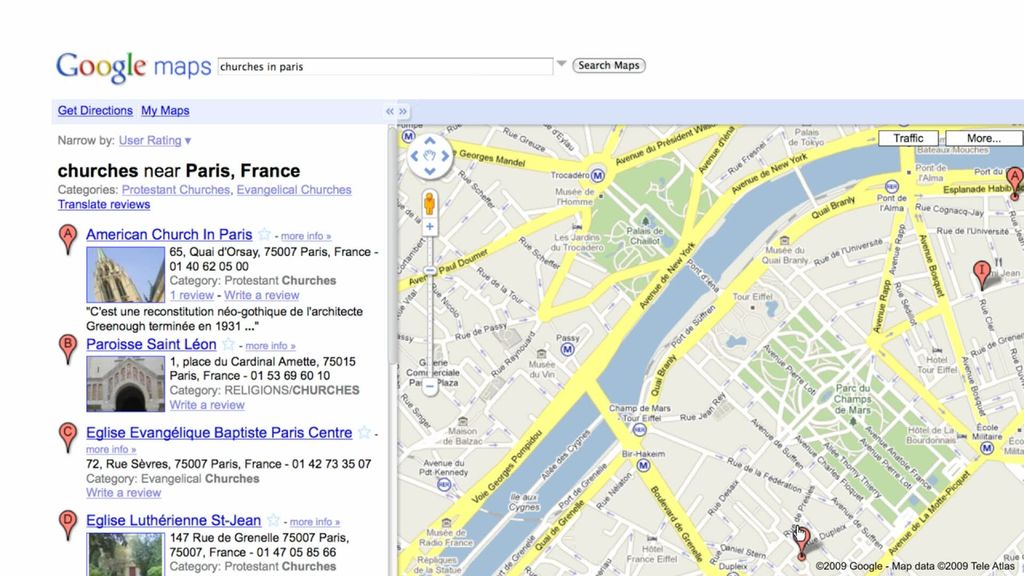Open Get Directions
1024x576 pixels.
[x=95, y=110]
